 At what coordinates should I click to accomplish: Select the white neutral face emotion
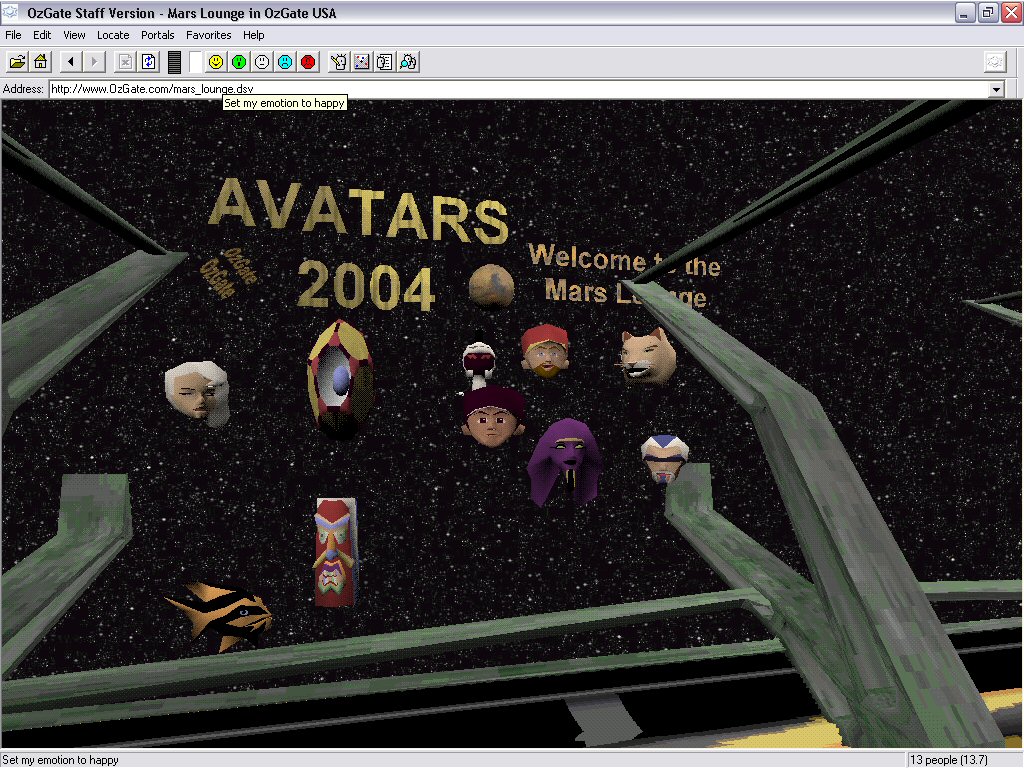[x=262, y=62]
